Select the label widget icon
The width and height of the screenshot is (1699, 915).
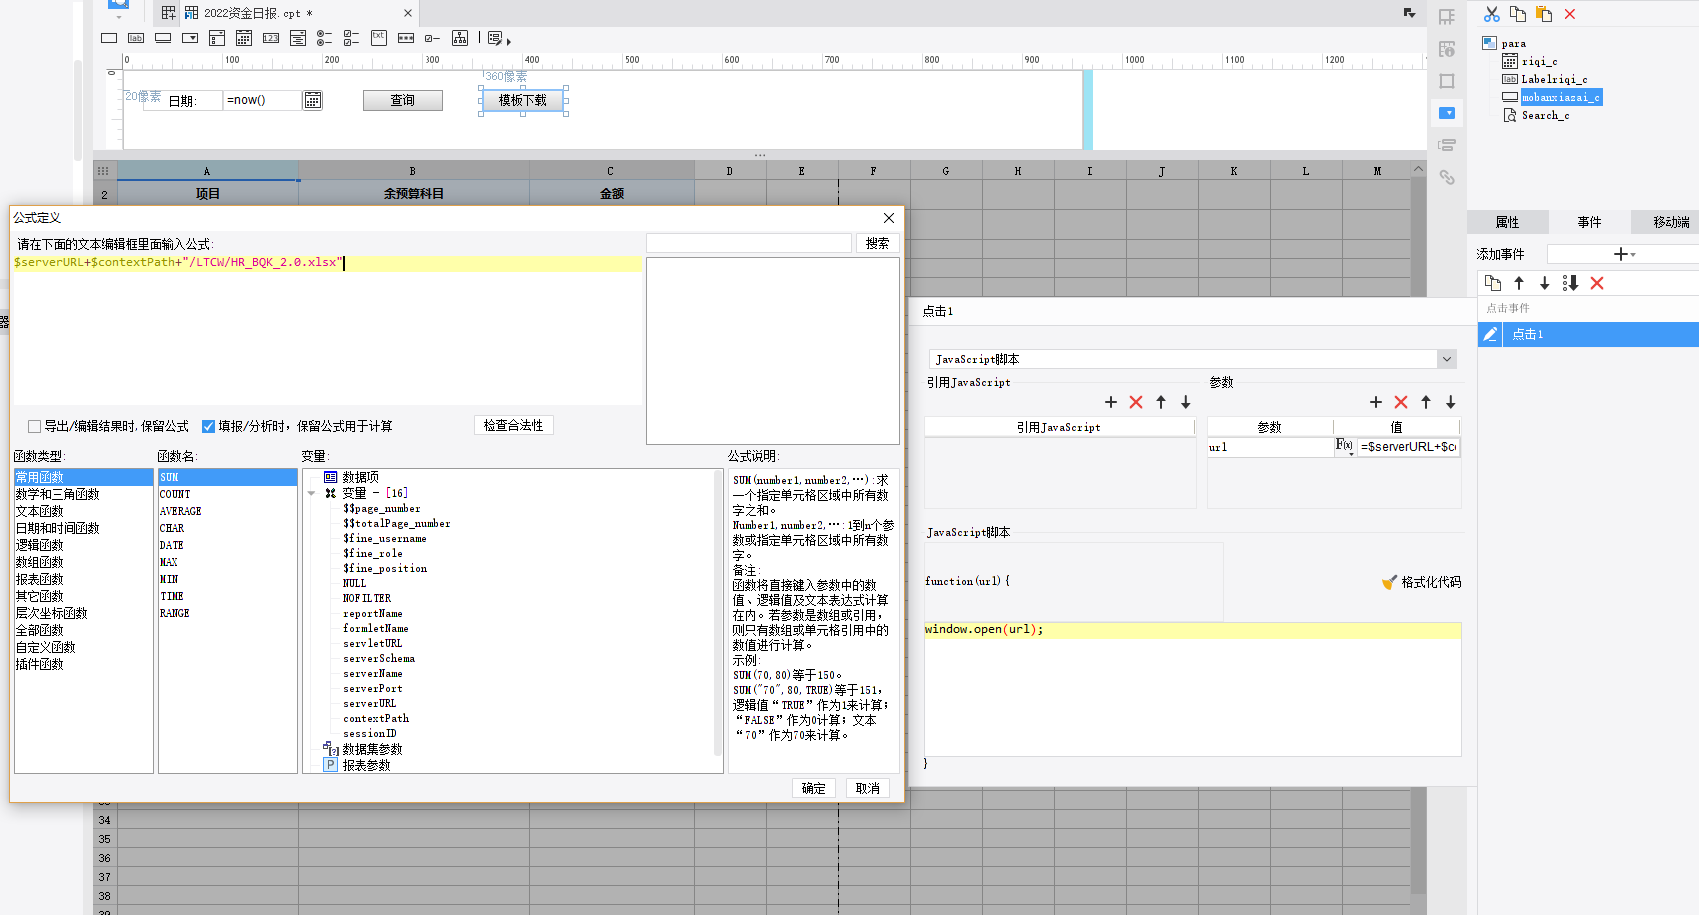click(136, 38)
